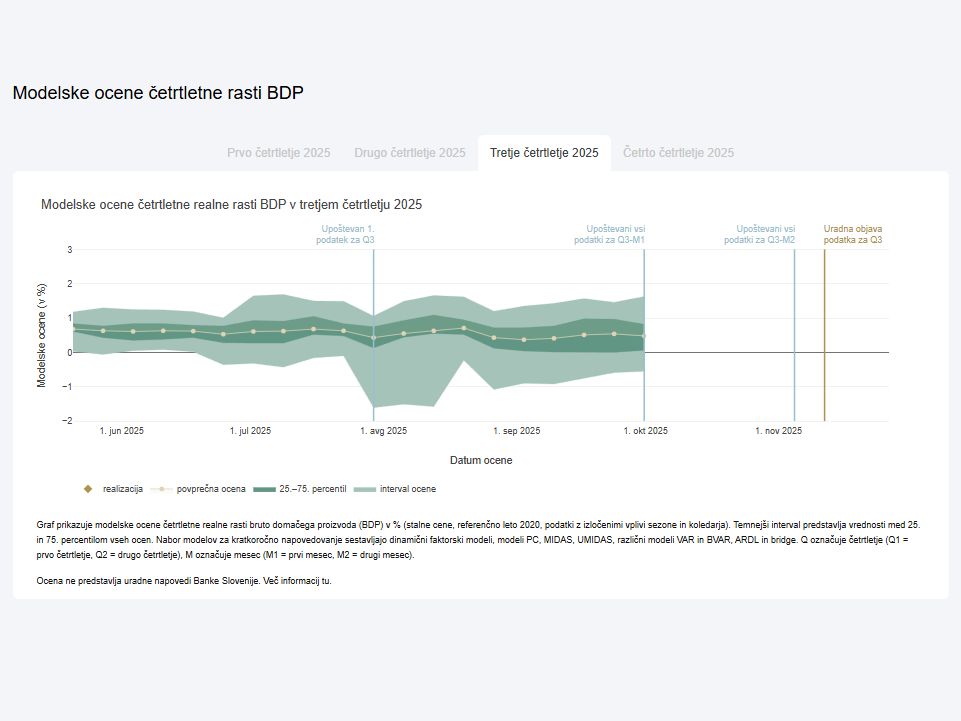Viewport: 961px width, 721px height.
Task: Click the '1. nov 2025' x-axis label
Action: click(x=778, y=431)
